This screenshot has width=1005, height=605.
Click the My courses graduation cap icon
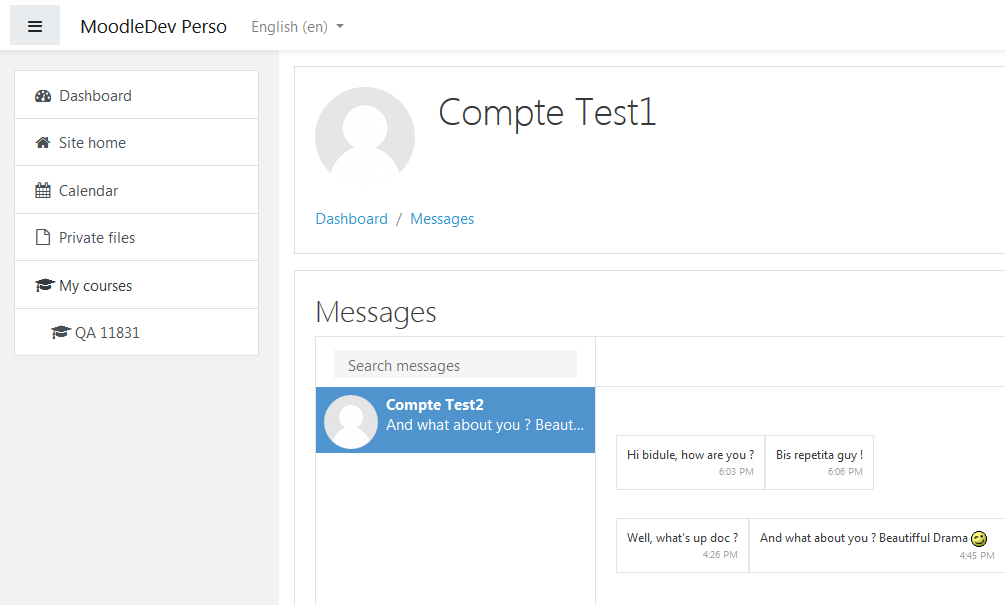point(44,285)
